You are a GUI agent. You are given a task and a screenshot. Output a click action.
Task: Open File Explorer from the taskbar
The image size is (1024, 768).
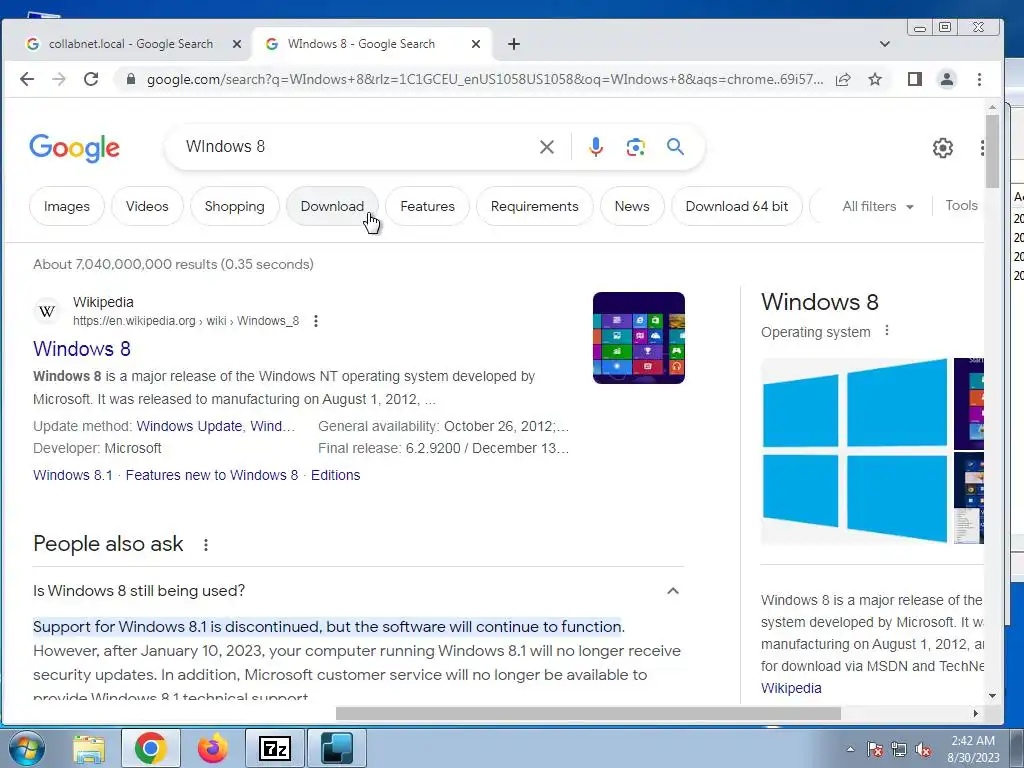[x=89, y=748]
